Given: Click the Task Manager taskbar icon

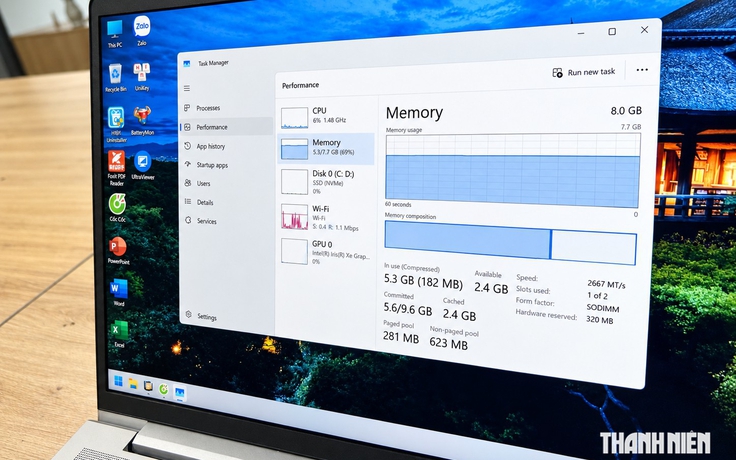Looking at the screenshot, I should point(179,392).
